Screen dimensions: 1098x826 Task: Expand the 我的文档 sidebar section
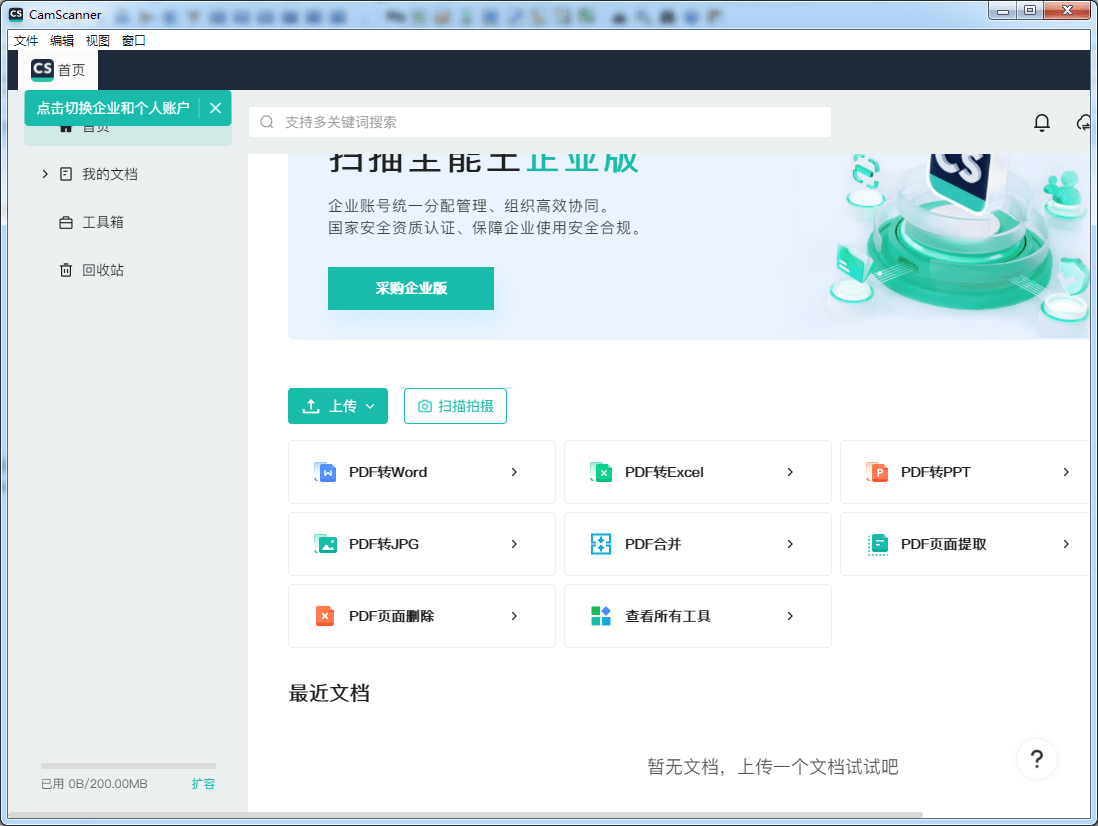(44, 173)
